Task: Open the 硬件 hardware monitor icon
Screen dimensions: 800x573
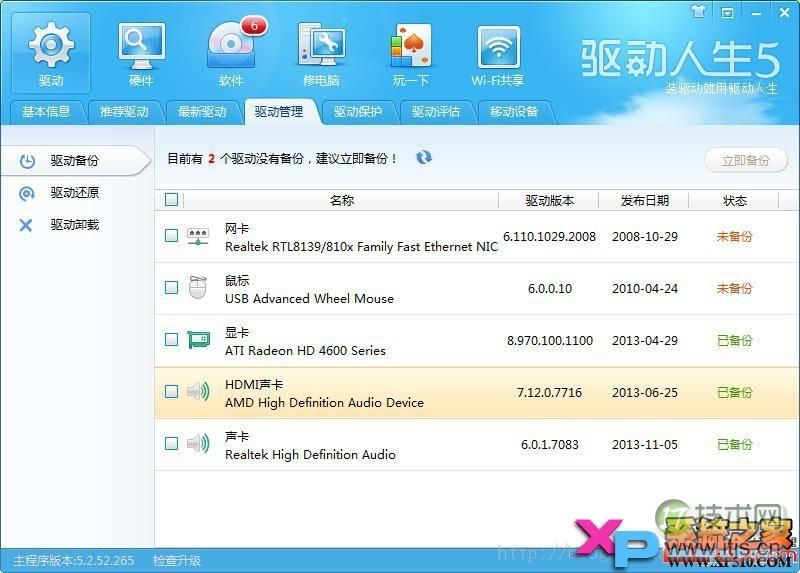Action: (141, 53)
